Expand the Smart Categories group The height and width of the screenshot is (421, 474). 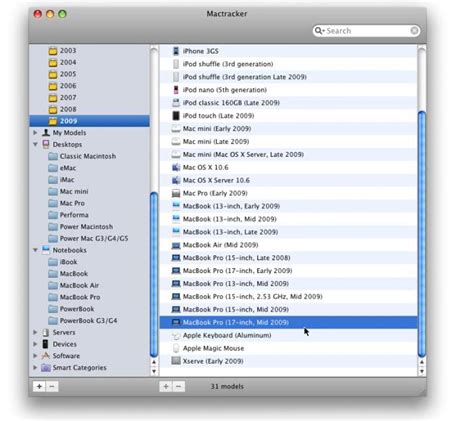click(x=35, y=368)
